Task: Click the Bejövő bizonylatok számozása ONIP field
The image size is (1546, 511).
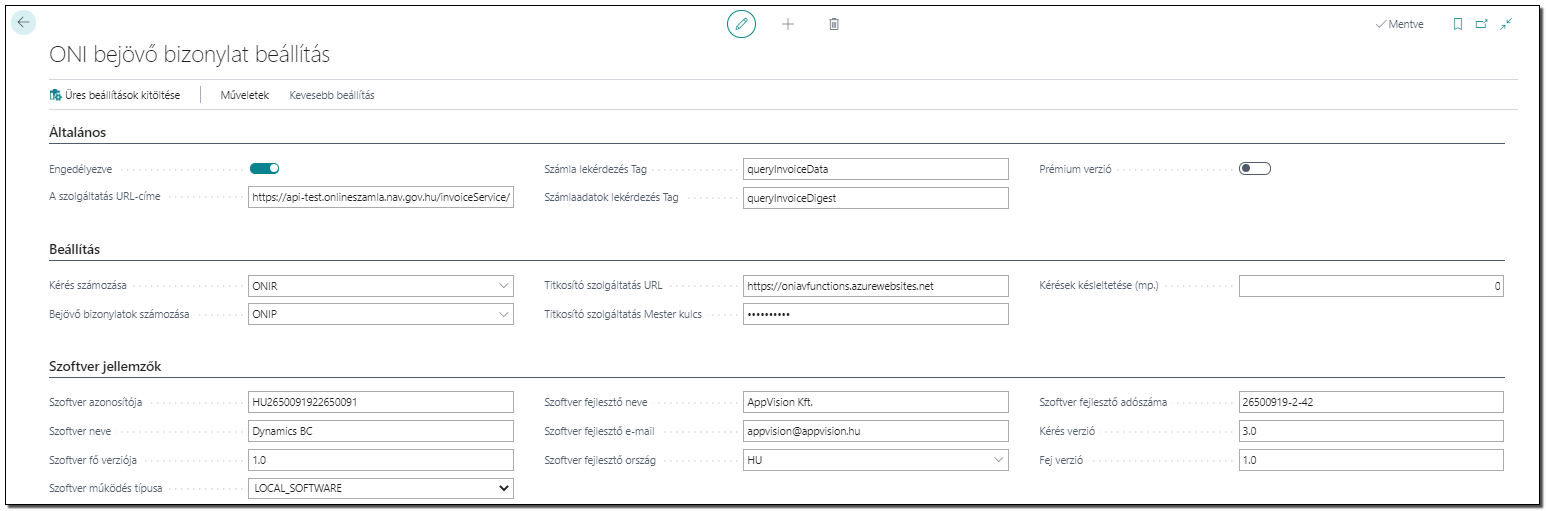Action: tap(380, 314)
